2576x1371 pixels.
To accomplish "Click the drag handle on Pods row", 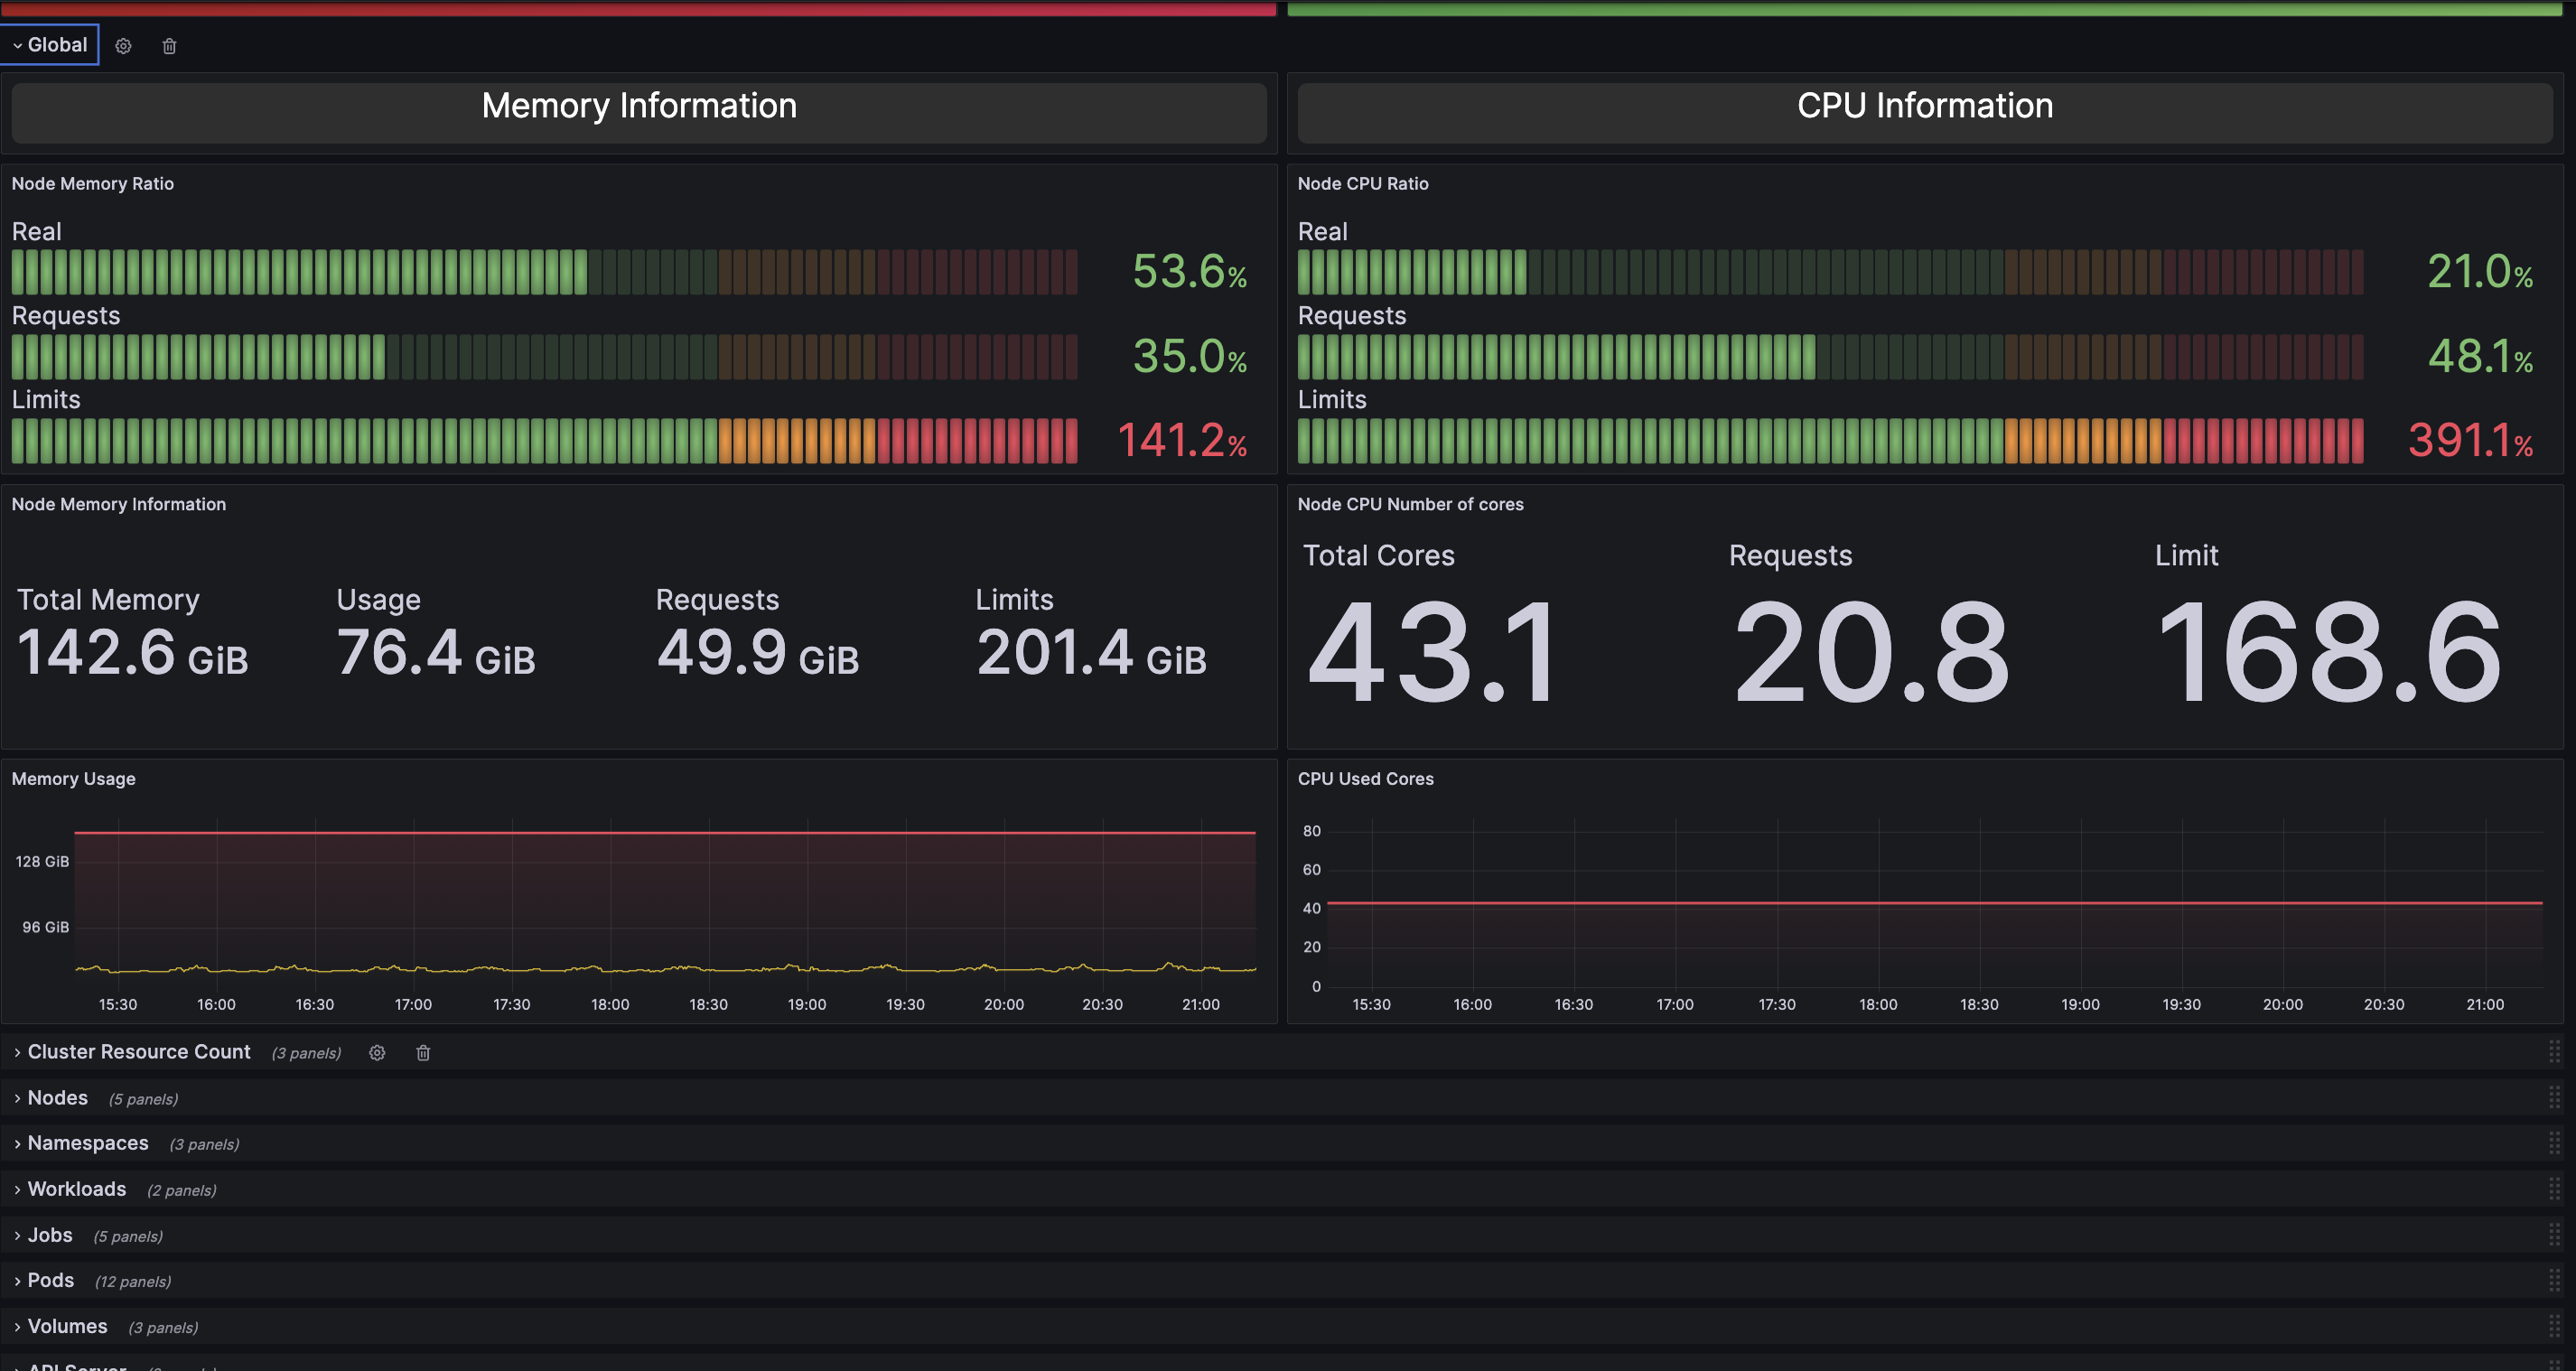I will click(x=2553, y=1281).
